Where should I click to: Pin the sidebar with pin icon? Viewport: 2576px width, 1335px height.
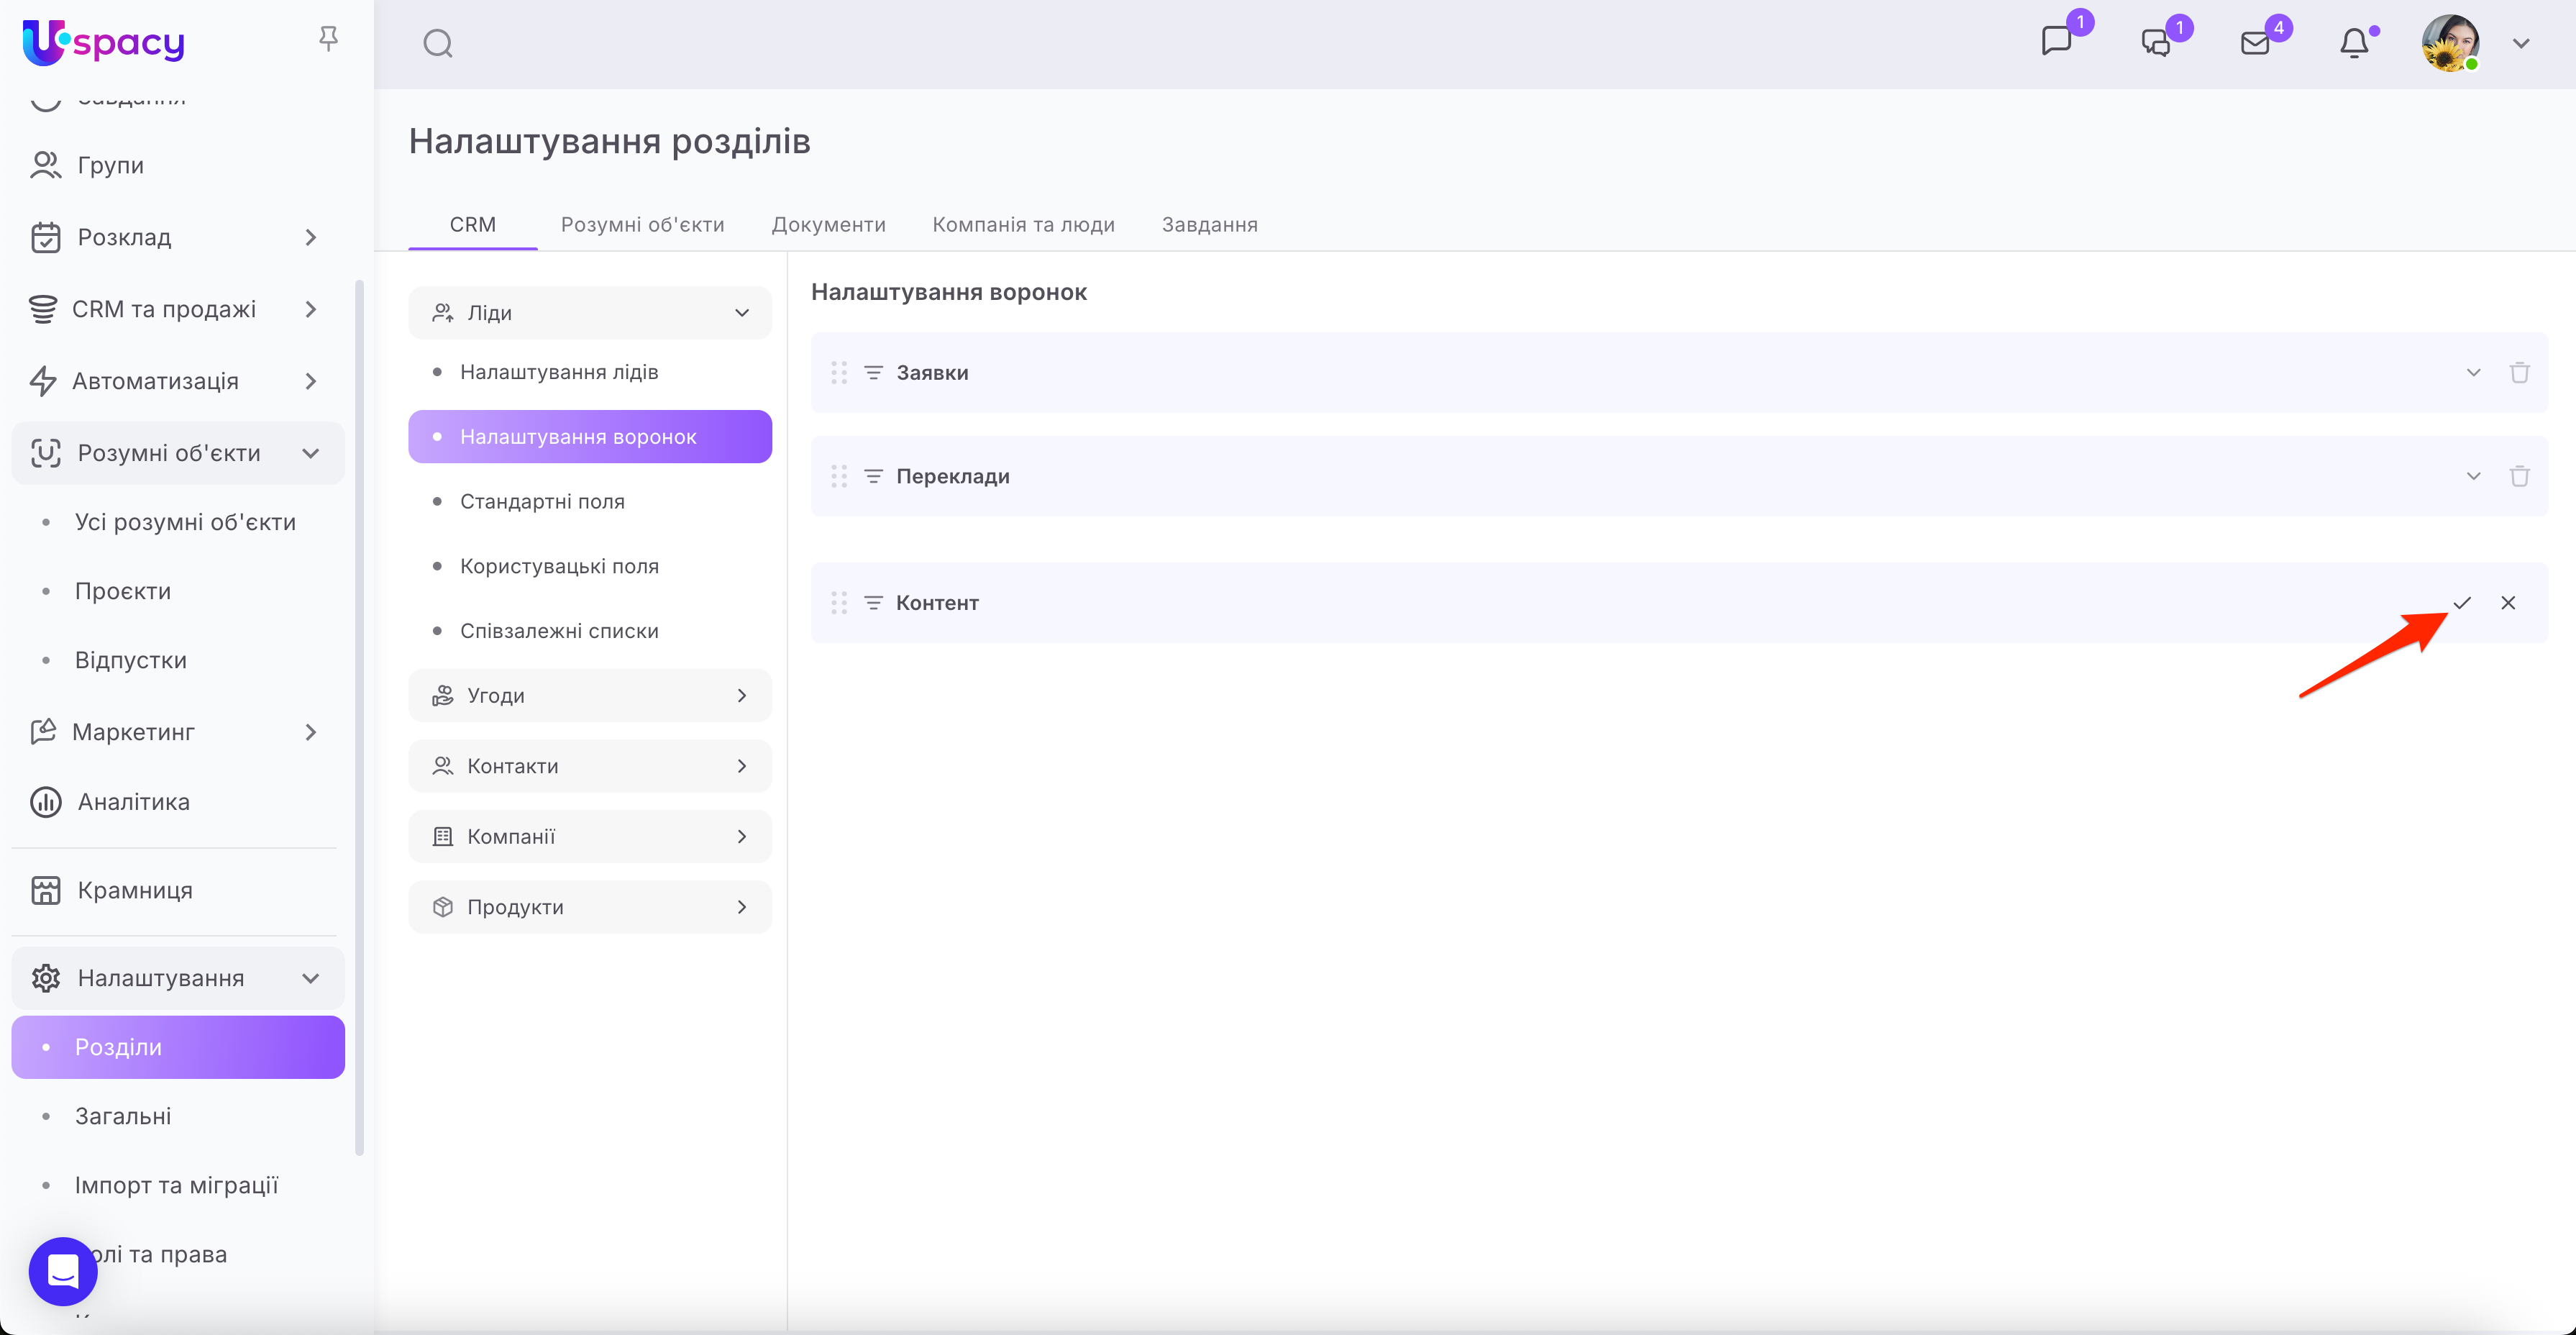(328, 39)
